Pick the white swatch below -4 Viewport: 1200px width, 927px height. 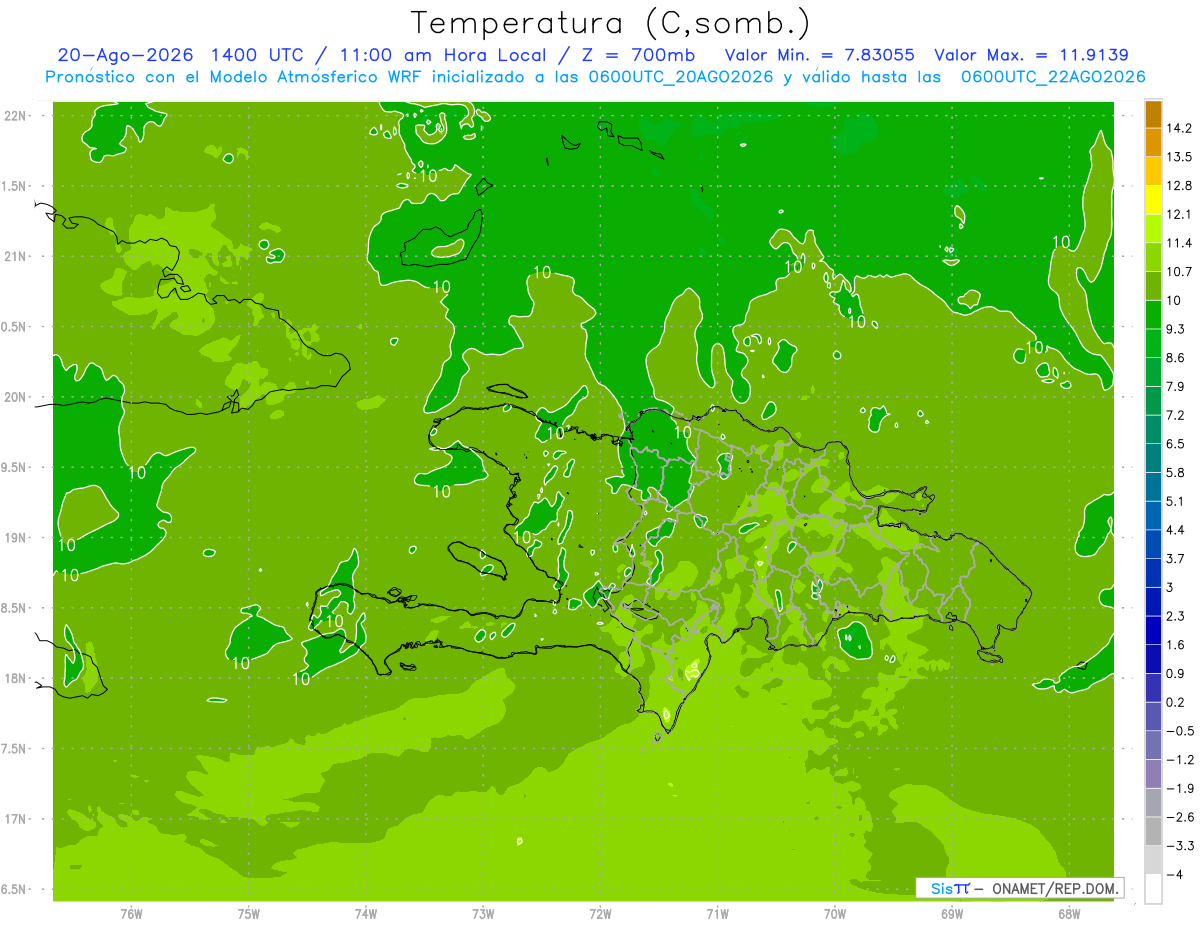point(1153,889)
